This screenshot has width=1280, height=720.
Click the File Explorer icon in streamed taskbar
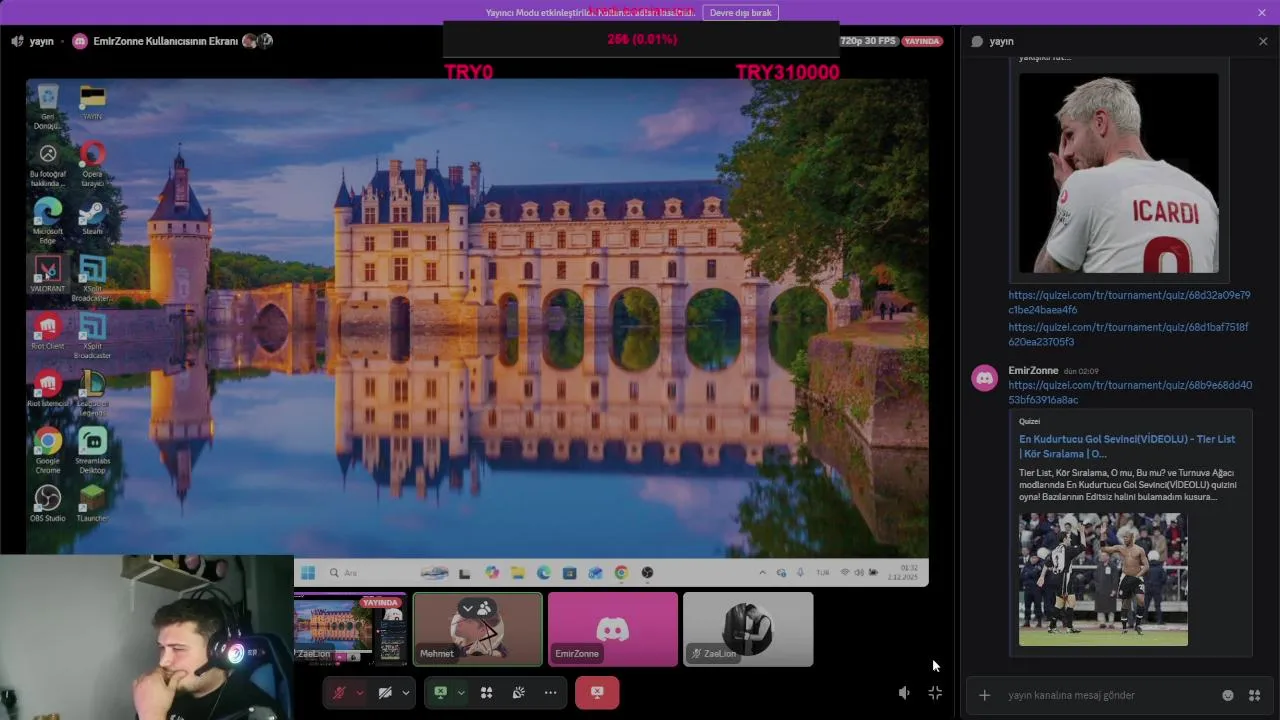[517, 573]
